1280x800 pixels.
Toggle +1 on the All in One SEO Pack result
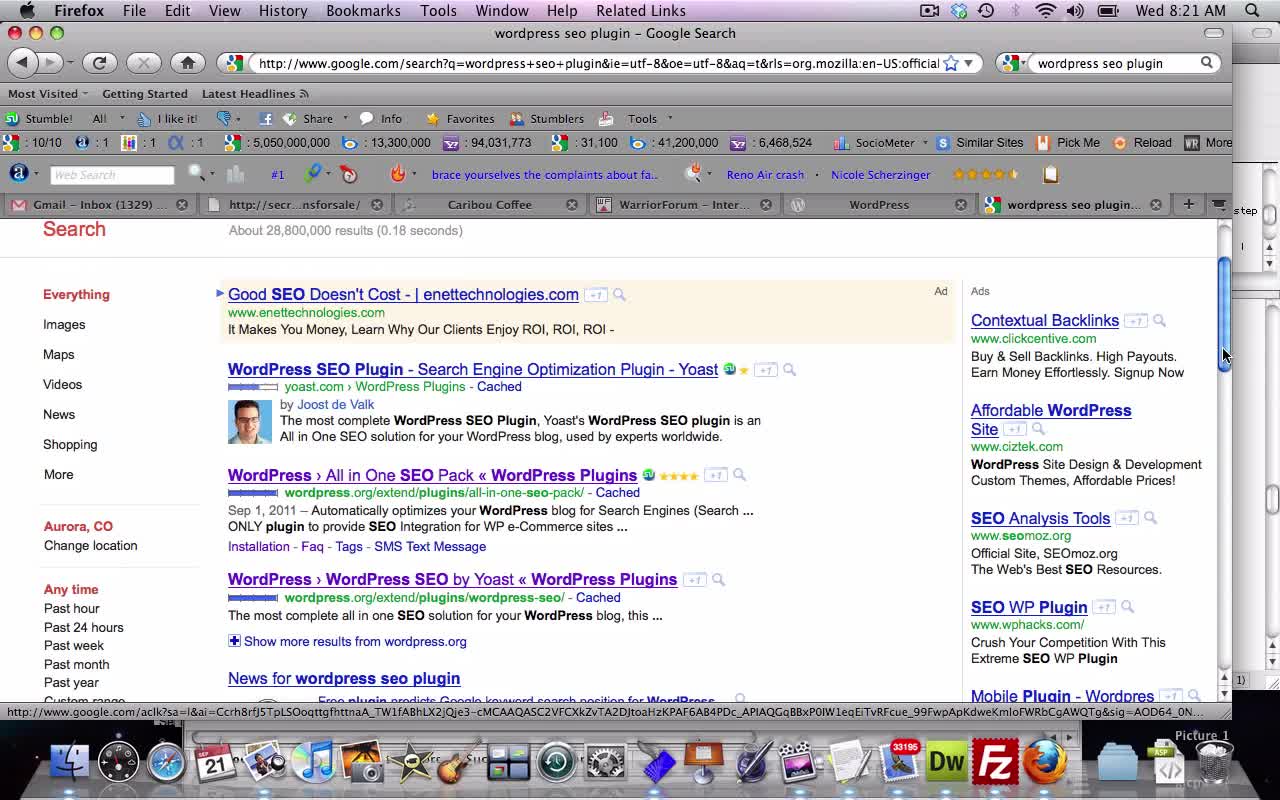point(715,475)
